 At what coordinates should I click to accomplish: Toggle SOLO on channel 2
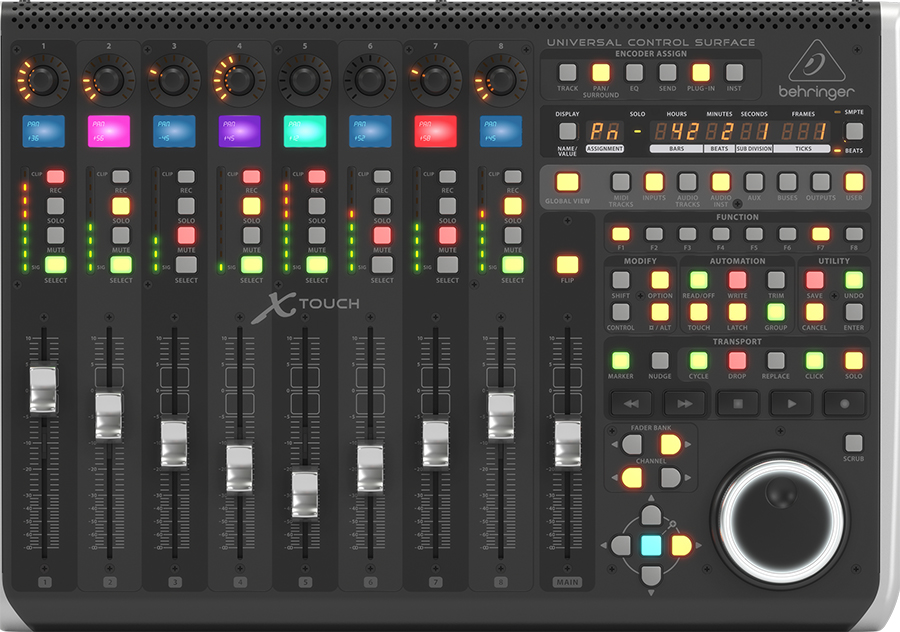coord(121,206)
